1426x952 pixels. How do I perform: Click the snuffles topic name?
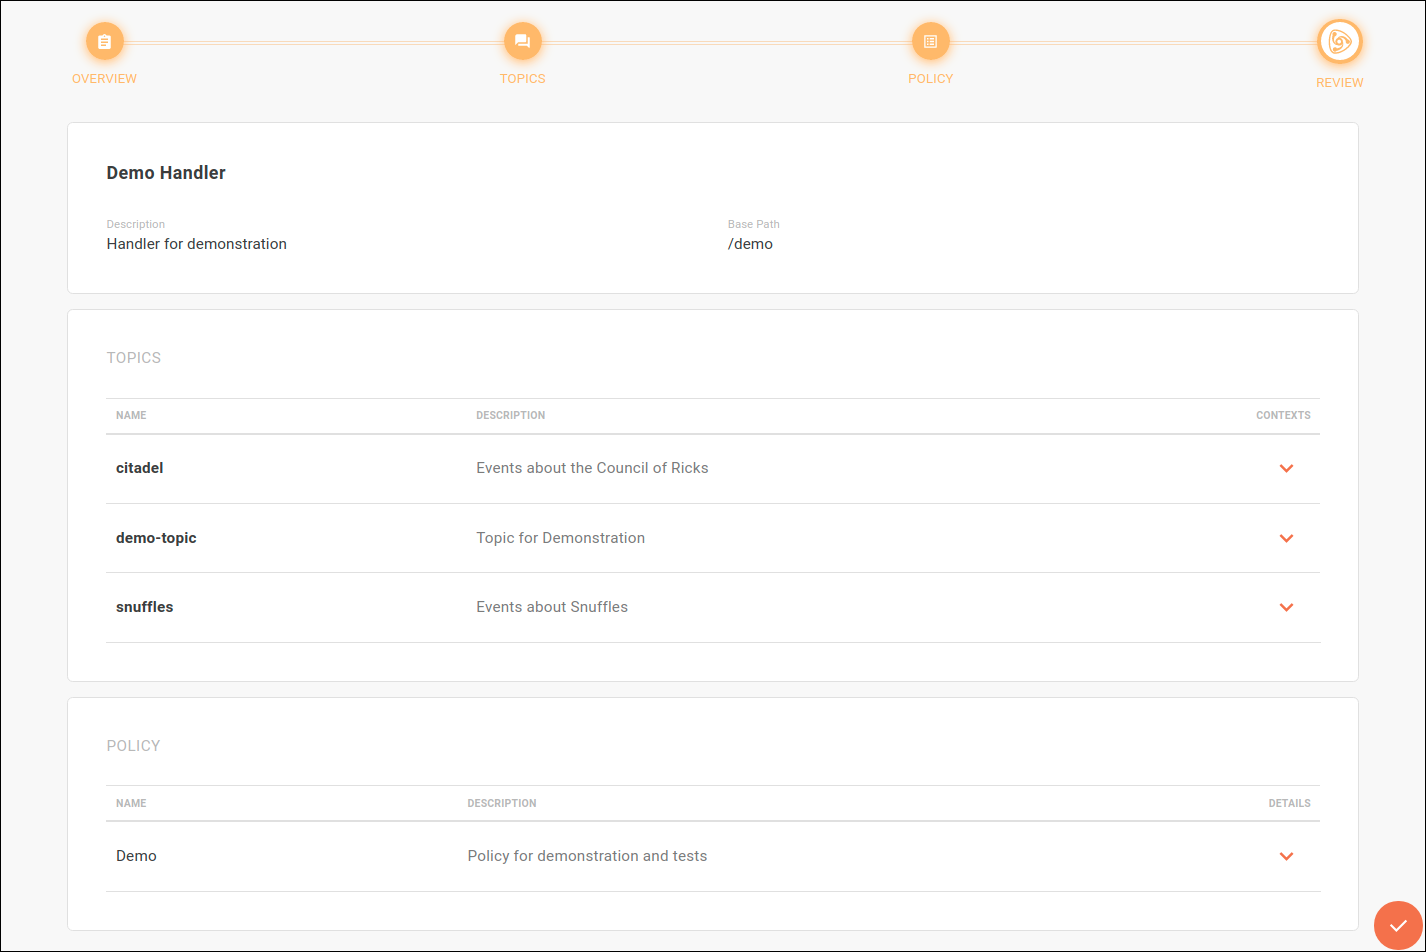145,607
